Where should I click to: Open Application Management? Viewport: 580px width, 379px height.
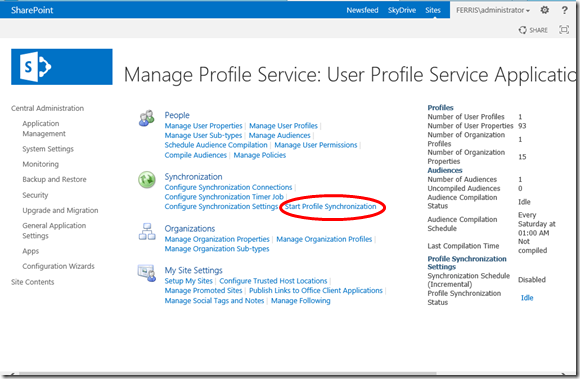(44, 128)
